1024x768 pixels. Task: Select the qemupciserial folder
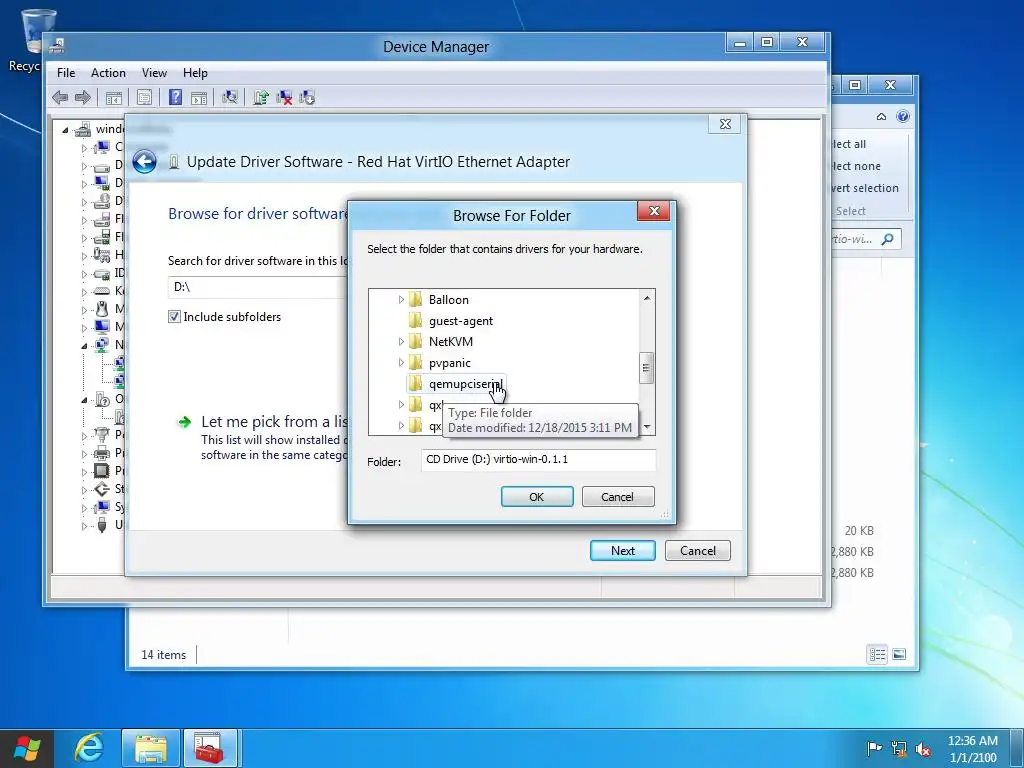[465, 384]
